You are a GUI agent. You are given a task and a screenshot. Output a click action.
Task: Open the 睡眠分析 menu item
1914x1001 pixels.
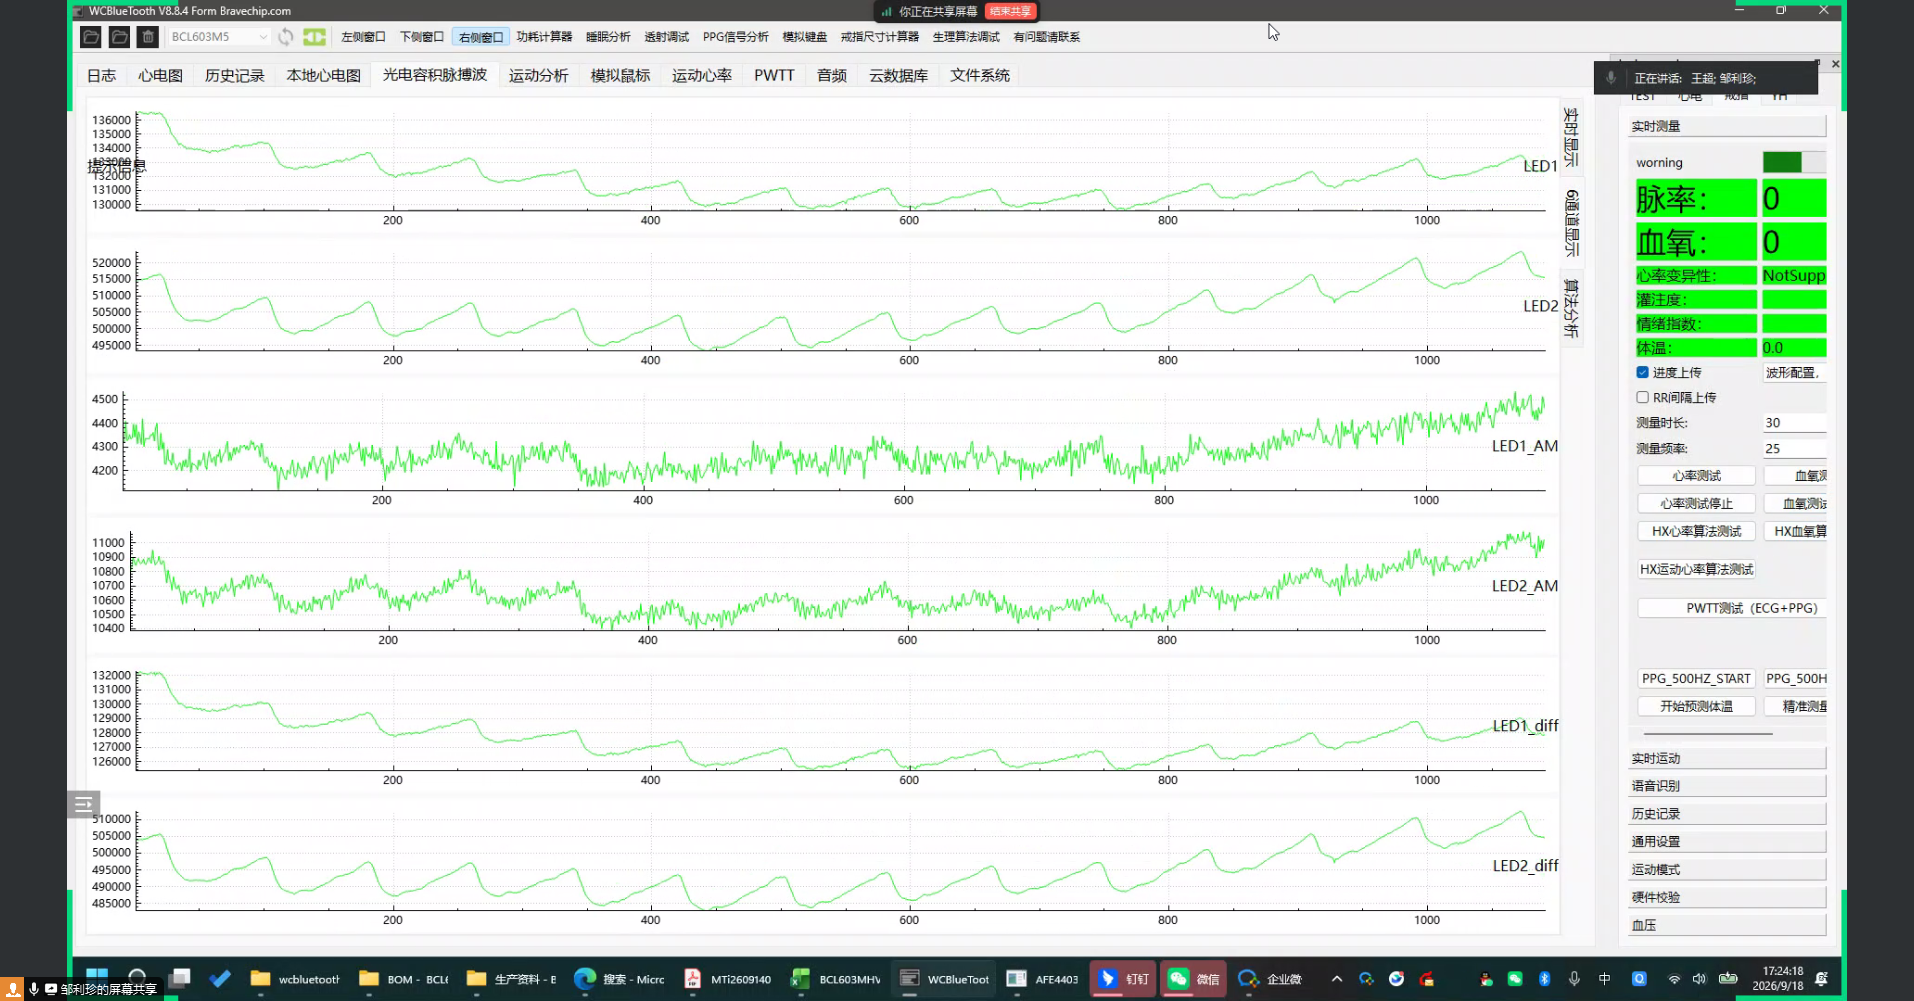608,37
